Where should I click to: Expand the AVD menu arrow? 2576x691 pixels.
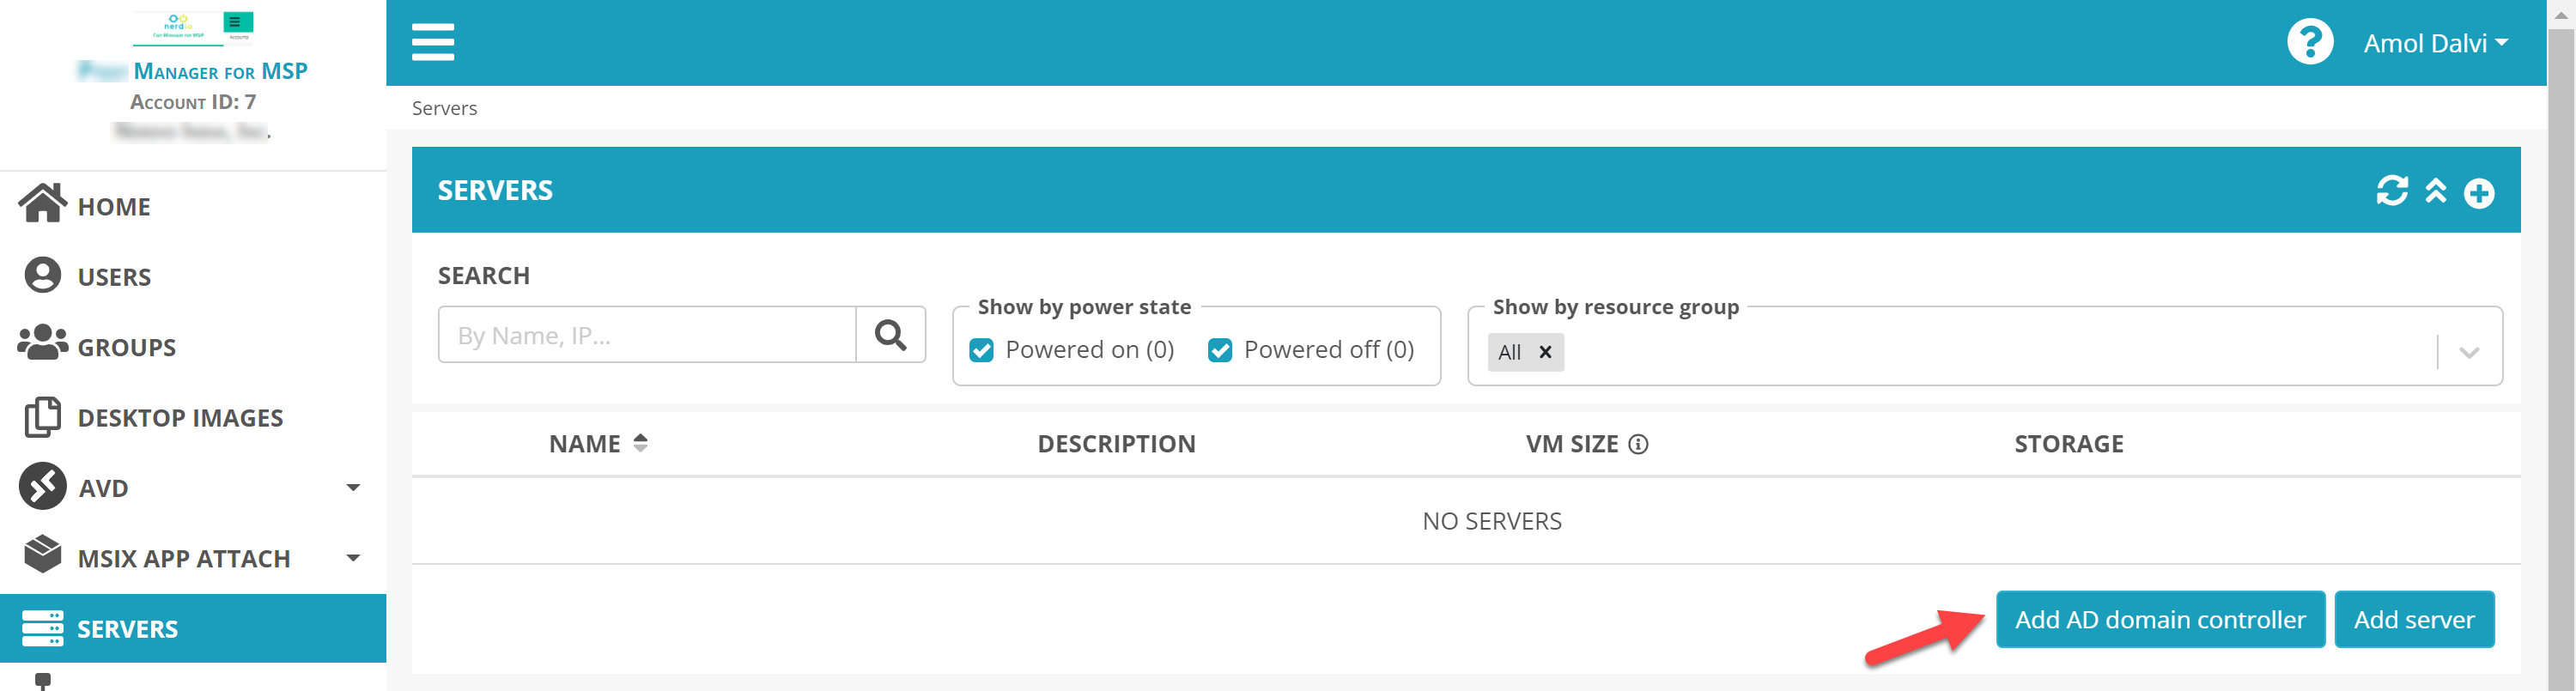353,488
